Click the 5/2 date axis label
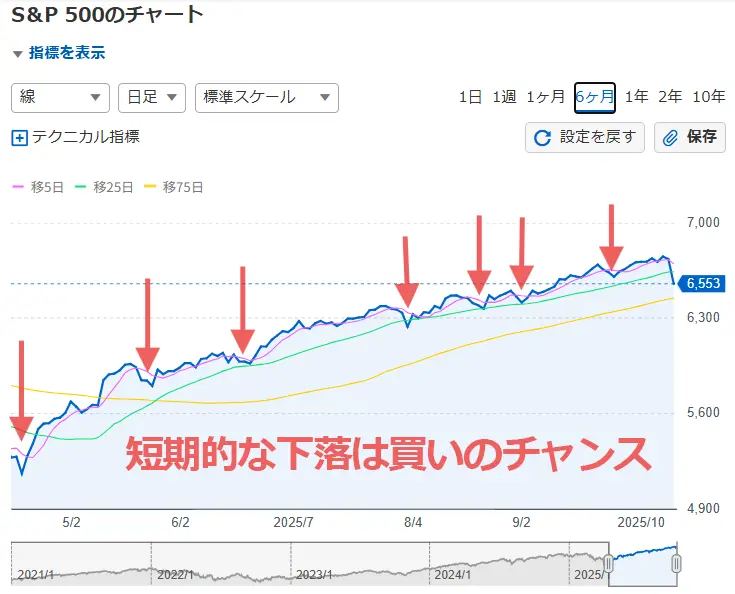 (71, 522)
